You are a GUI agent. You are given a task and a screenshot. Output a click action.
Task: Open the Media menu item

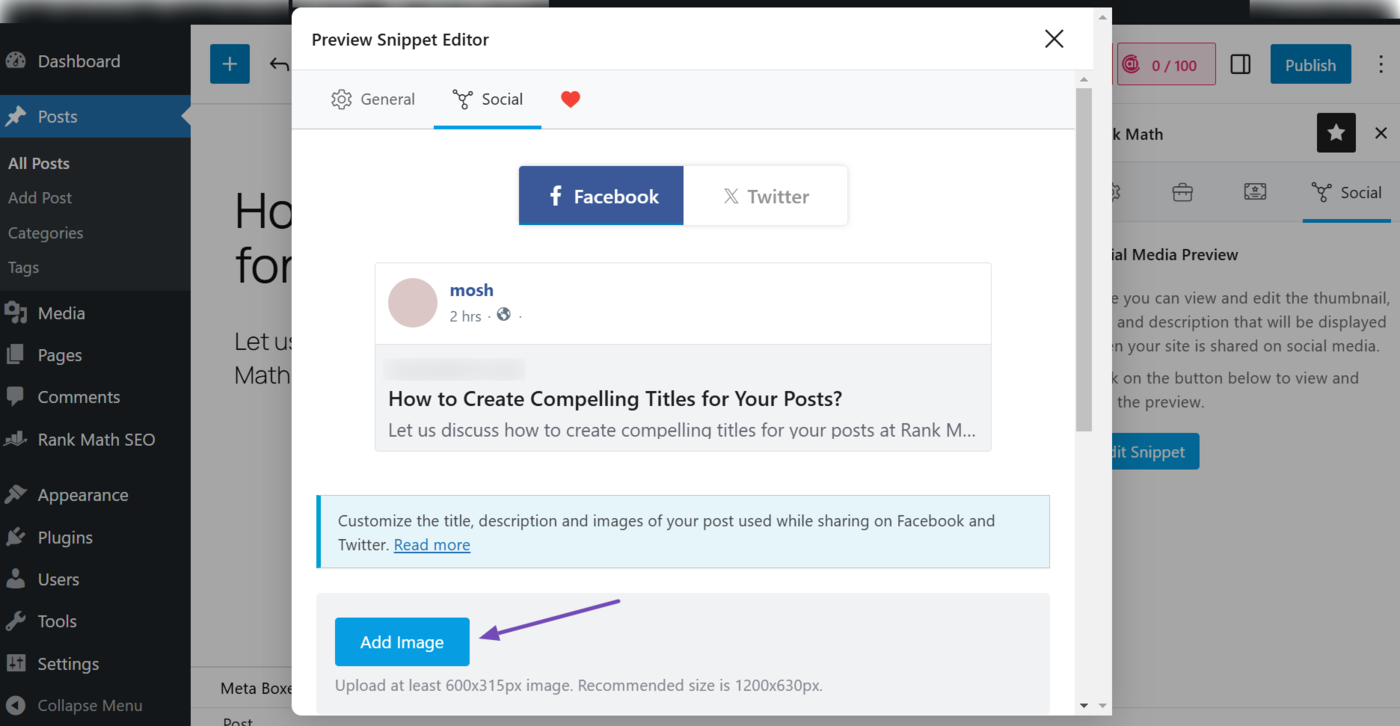pyautogui.click(x=61, y=313)
